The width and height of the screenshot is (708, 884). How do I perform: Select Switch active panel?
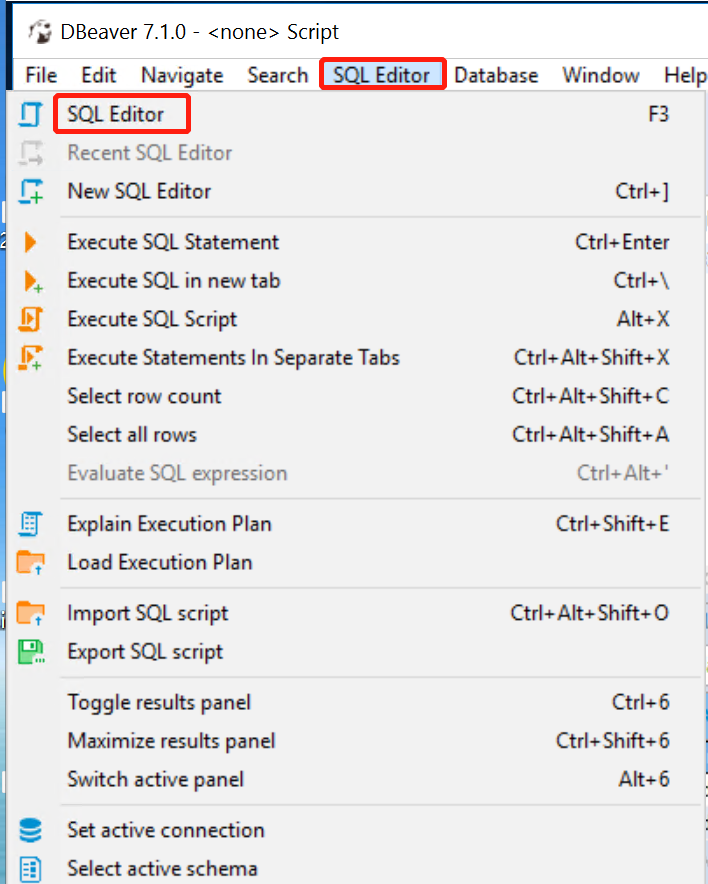[x=155, y=779]
